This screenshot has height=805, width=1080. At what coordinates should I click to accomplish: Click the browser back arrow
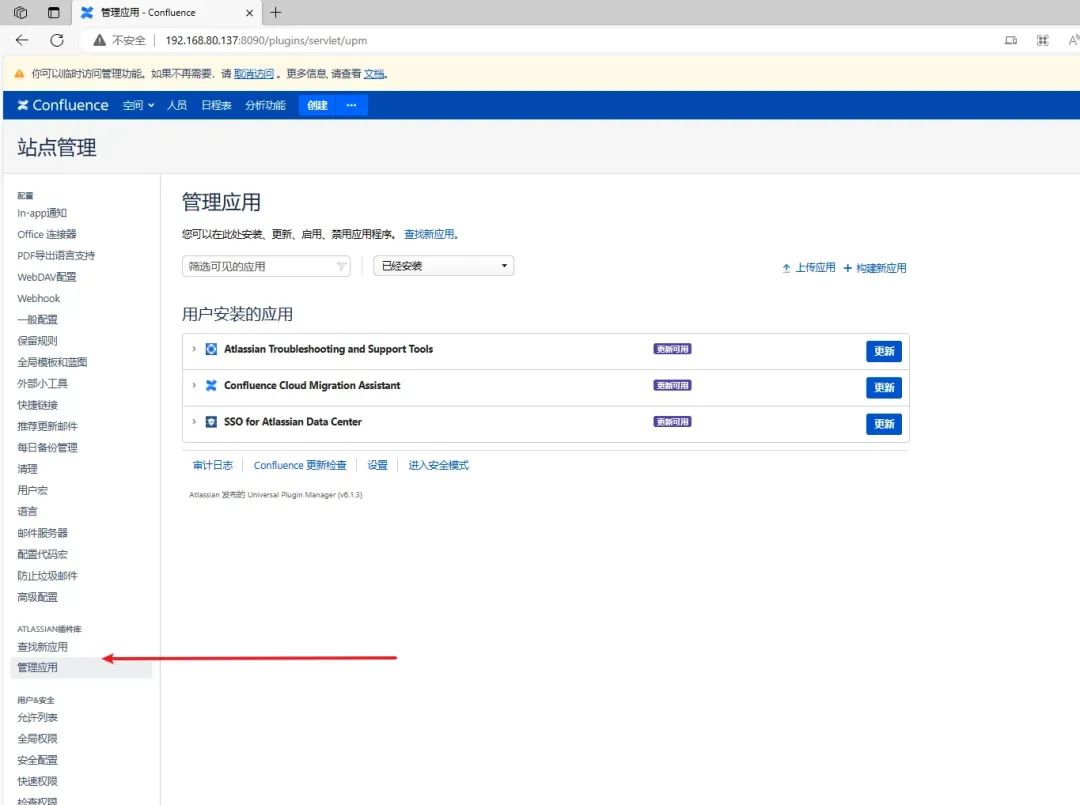pyautogui.click(x=22, y=40)
